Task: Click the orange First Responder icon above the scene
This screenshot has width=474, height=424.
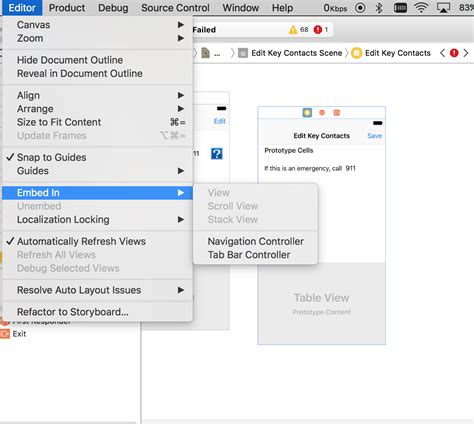Action: (x=322, y=113)
